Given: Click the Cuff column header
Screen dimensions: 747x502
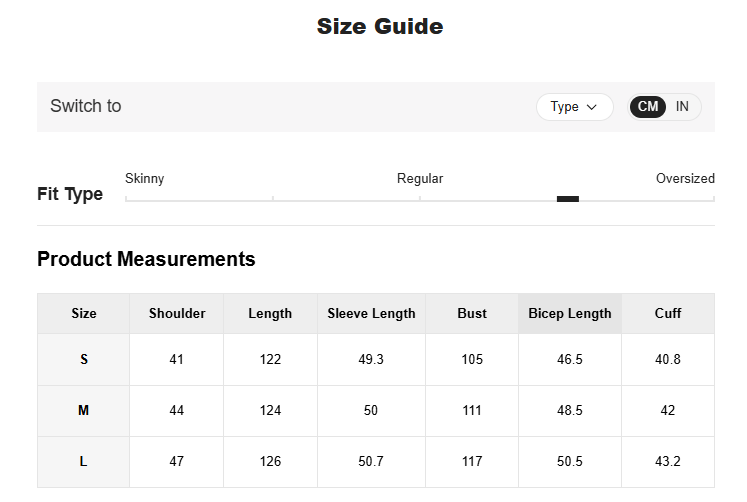Looking at the screenshot, I should 668,313.
